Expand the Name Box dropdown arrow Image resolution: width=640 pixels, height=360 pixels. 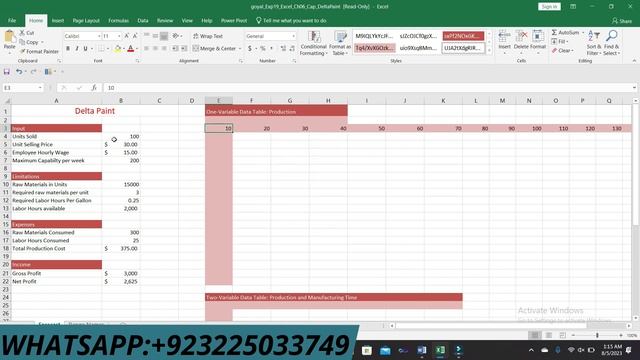(x=40, y=88)
